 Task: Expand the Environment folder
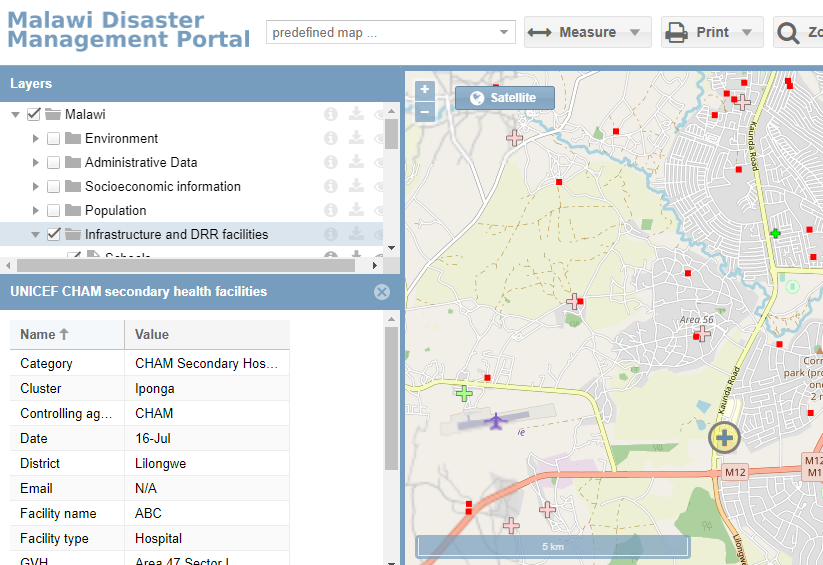(35, 139)
